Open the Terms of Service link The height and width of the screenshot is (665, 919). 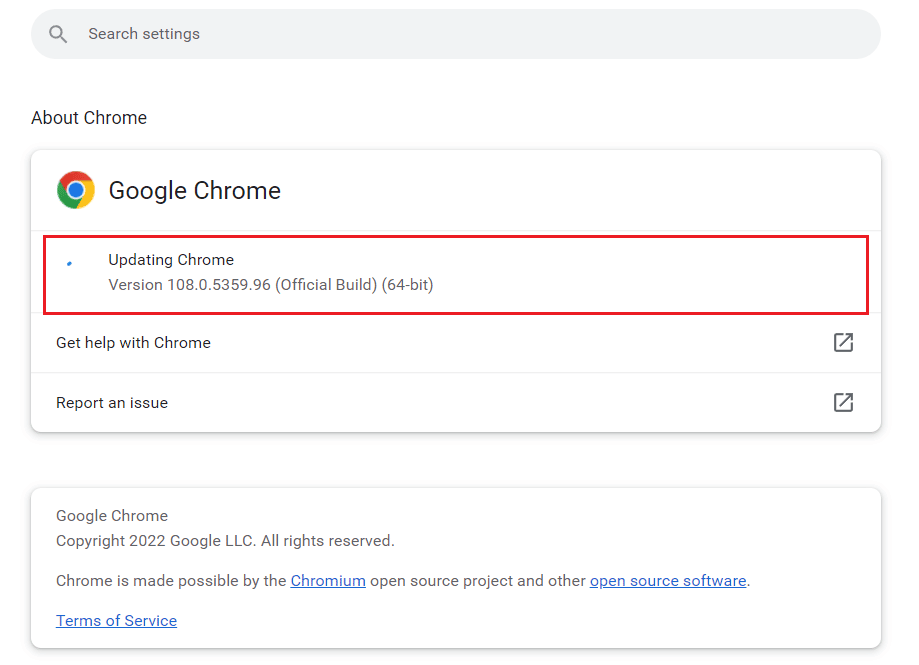tap(116, 620)
